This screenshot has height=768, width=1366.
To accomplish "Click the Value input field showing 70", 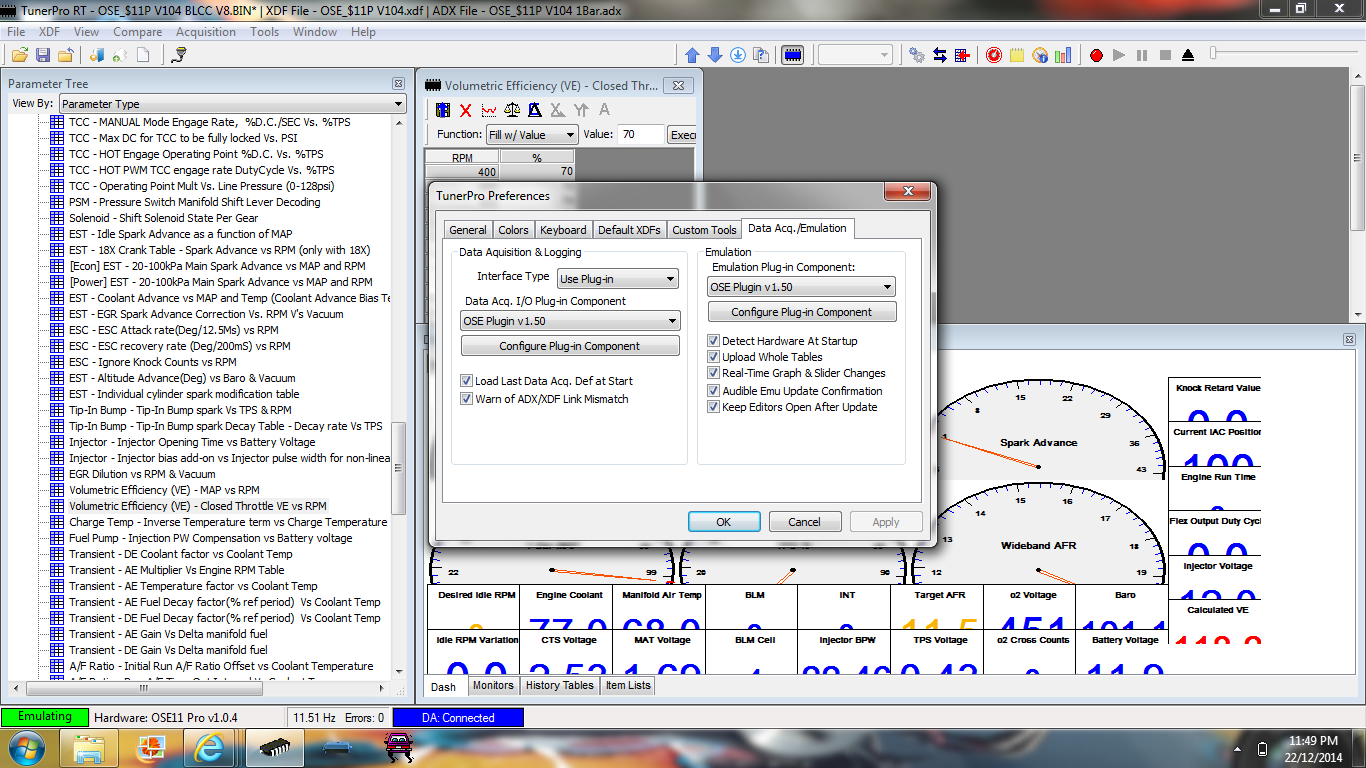I will coord(641,135).
